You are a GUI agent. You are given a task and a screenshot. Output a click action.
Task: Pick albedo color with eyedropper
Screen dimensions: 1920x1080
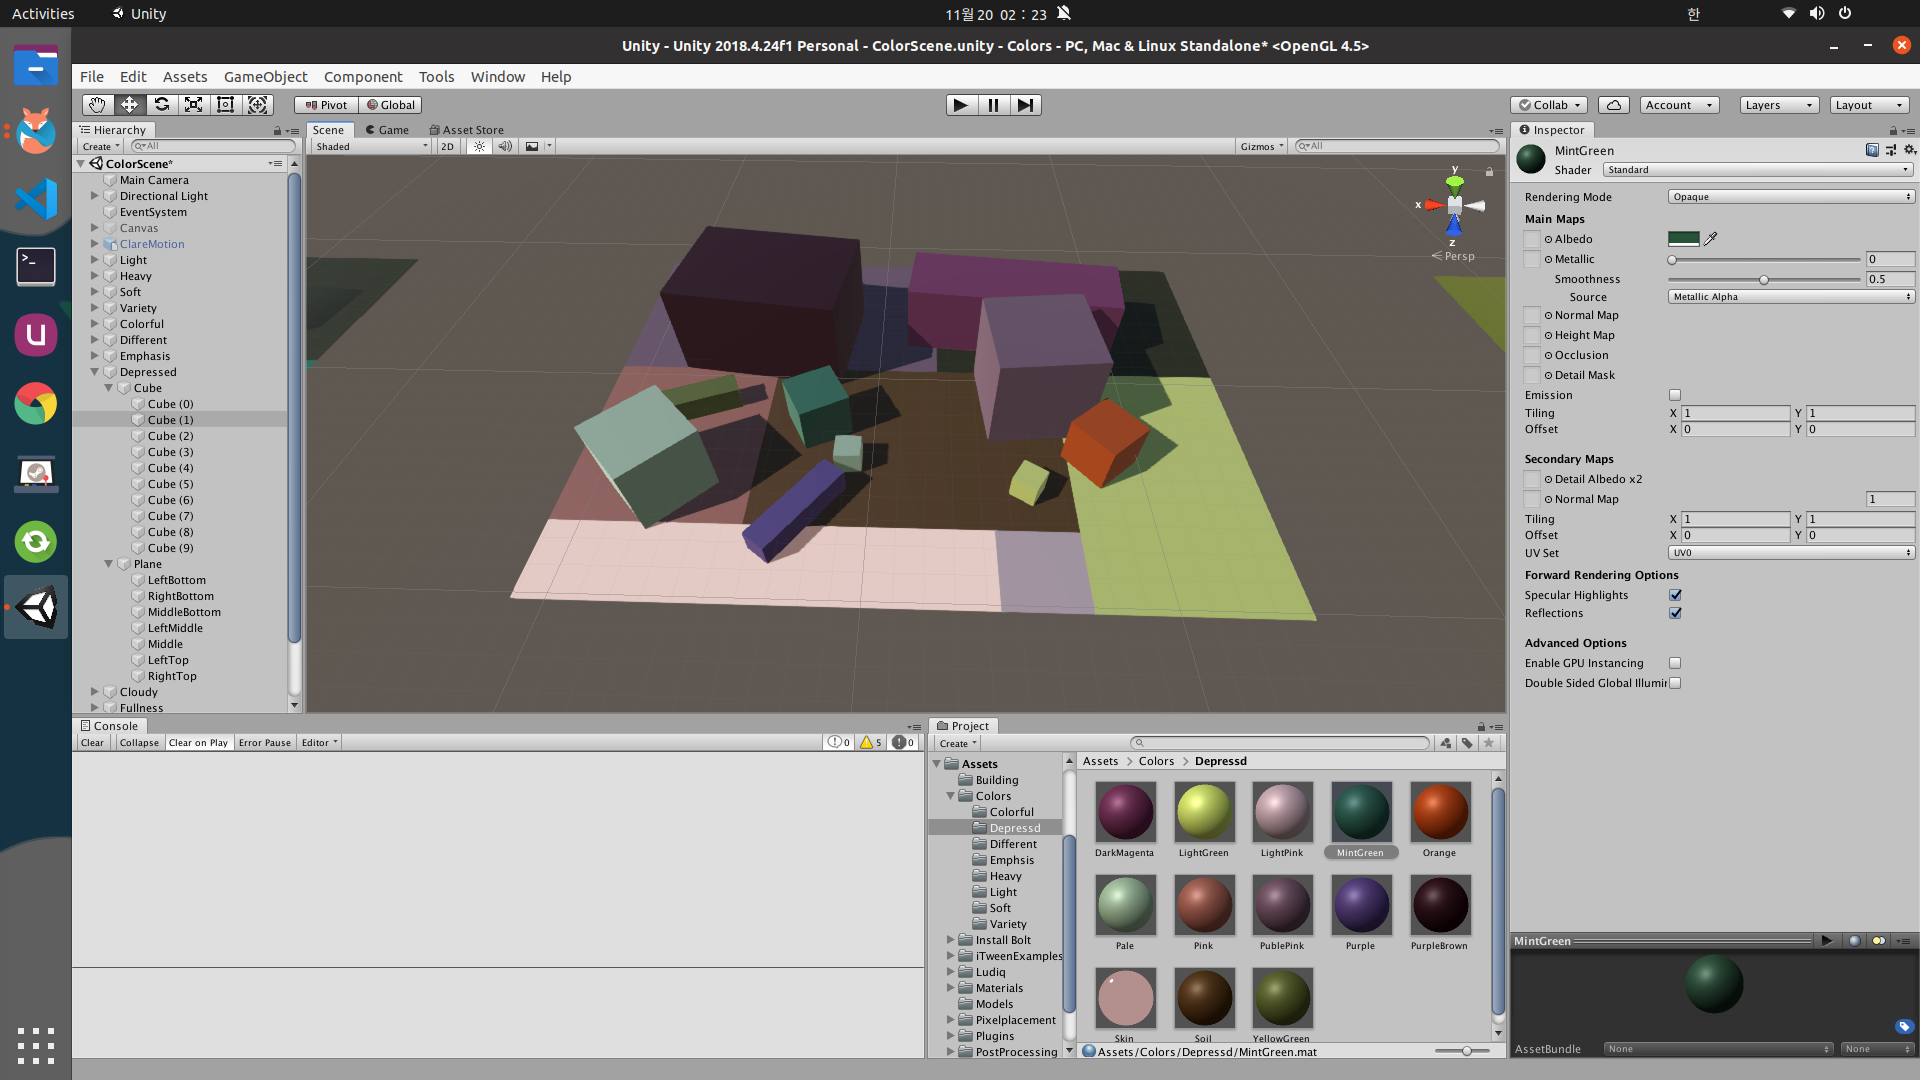click(1711, 239)
